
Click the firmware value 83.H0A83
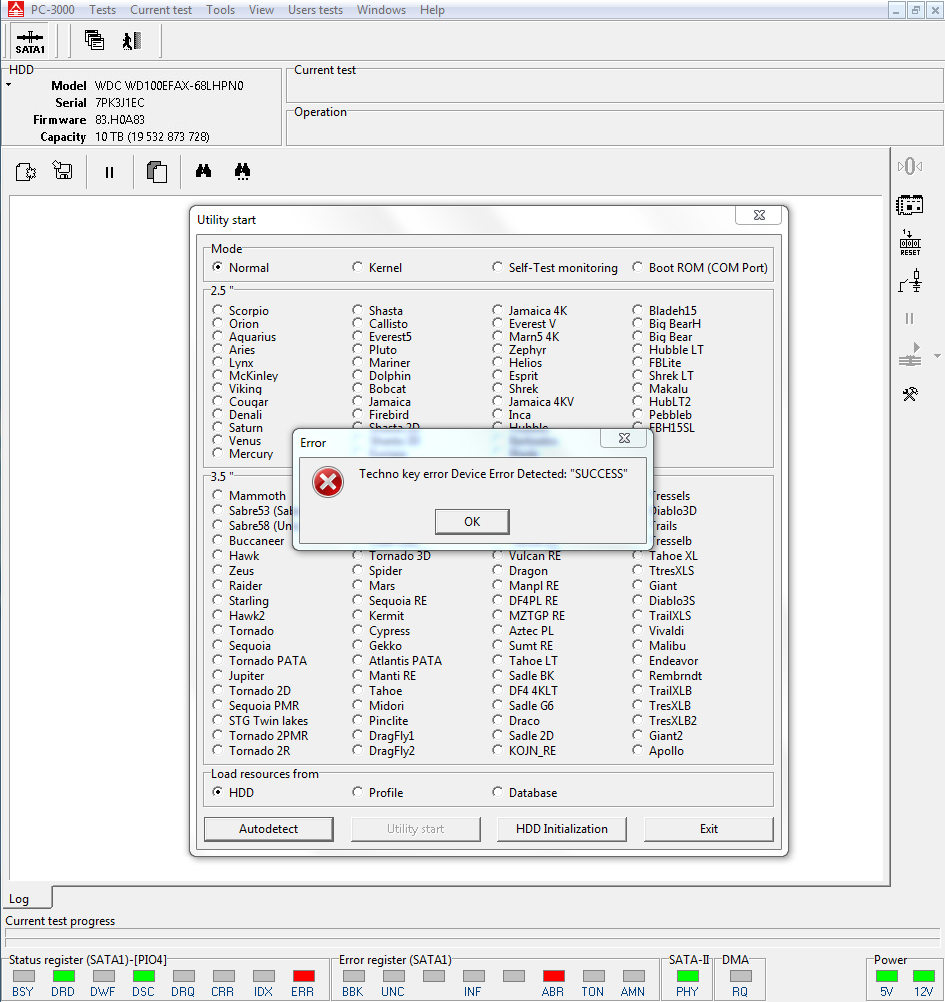tap(119, 120)
